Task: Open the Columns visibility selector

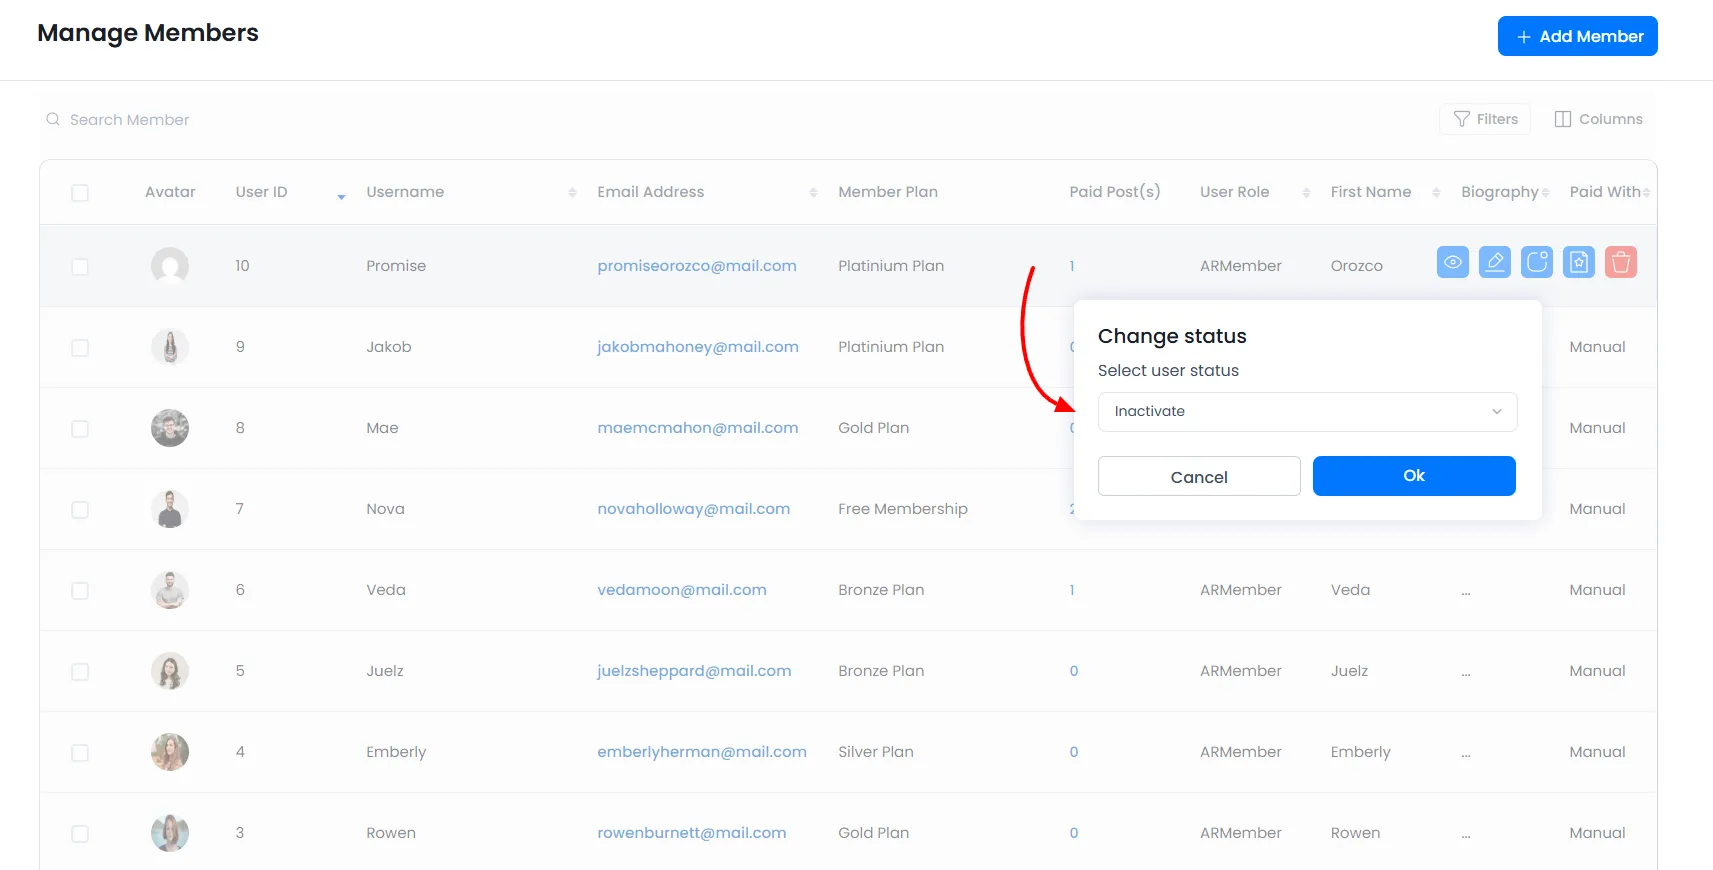Action: [1598, 119]
